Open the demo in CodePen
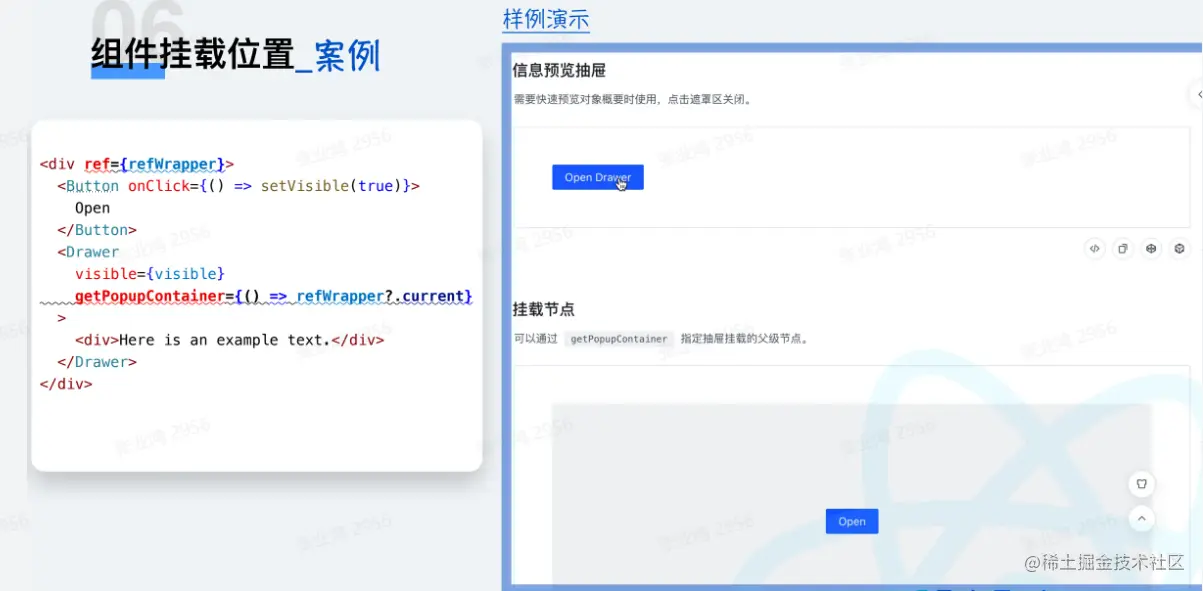The width and height of the screenshot is (1203, 591). tap(1151, 249)
